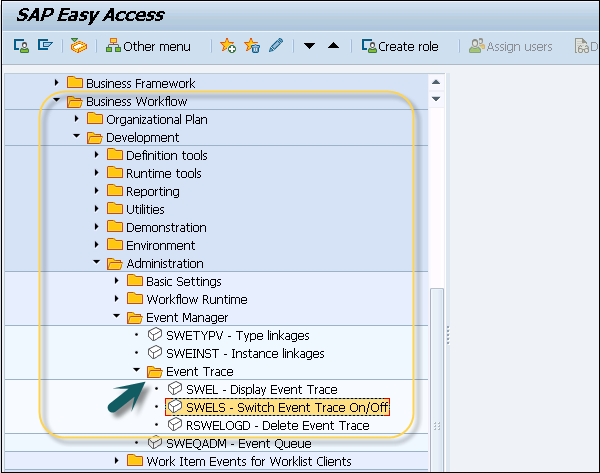The width and height of the screenshot is (600, 473).
Task: Open RSWELOGD - Delete Event Trace
Action: [x=277, y=425]
